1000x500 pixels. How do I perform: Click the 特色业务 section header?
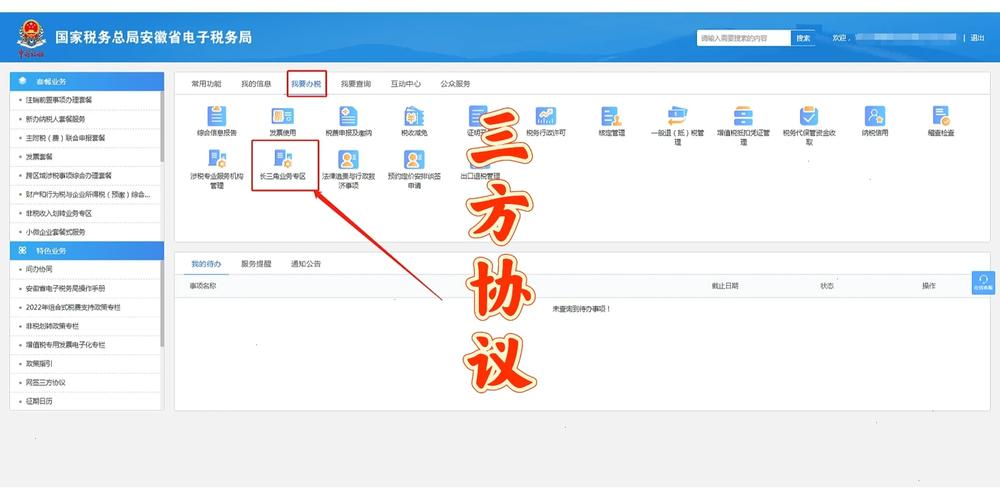tap(87, 251)
